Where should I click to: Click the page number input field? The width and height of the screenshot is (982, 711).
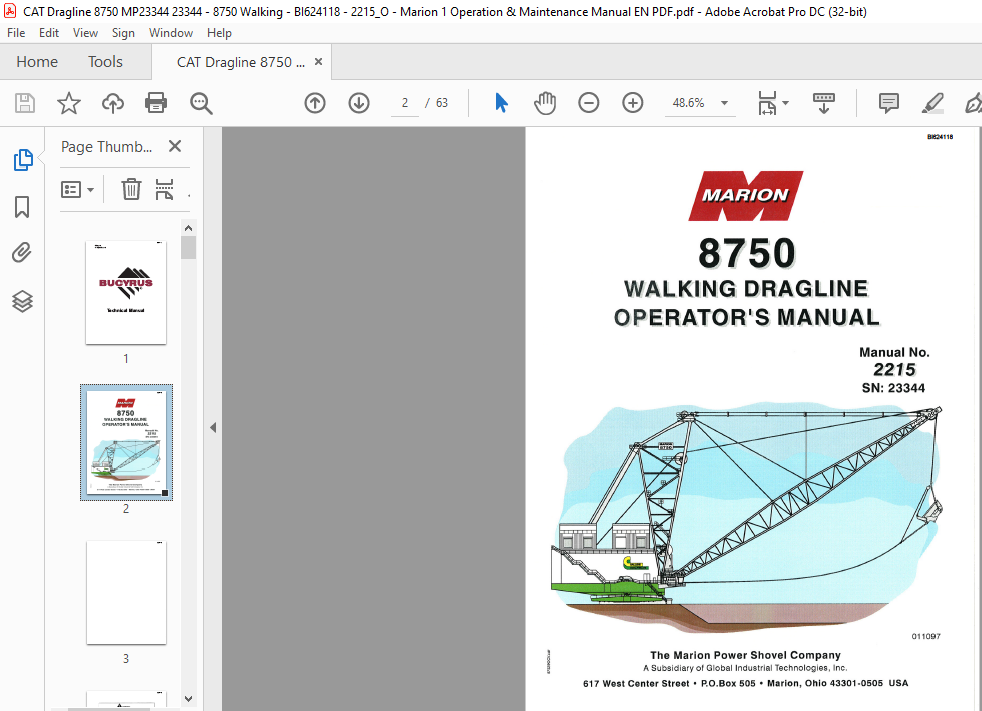pos(405,103)
